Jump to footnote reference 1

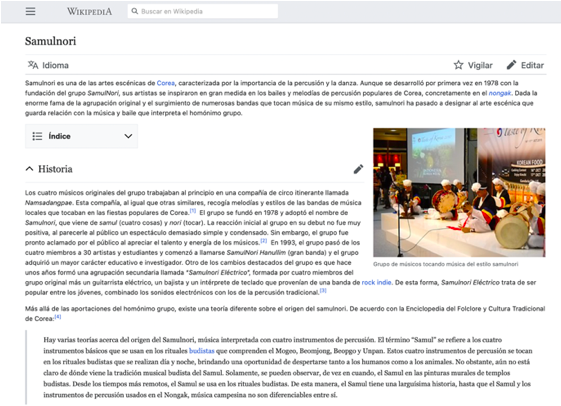[192, 211]
